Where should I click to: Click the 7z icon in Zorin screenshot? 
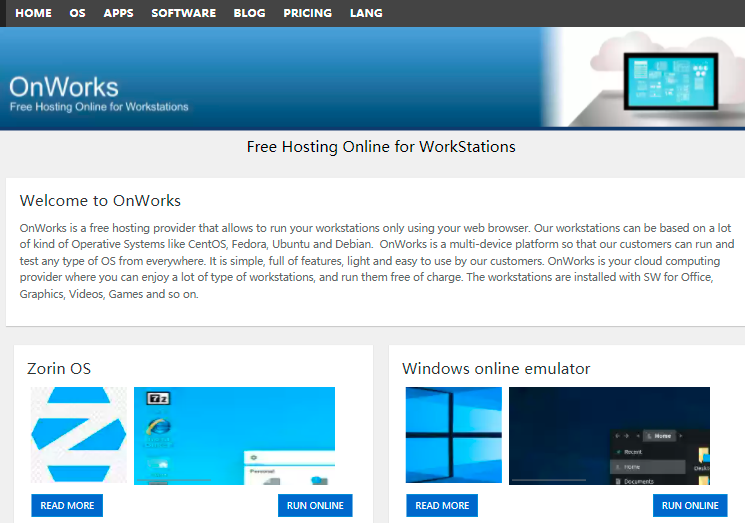[158, 398]
